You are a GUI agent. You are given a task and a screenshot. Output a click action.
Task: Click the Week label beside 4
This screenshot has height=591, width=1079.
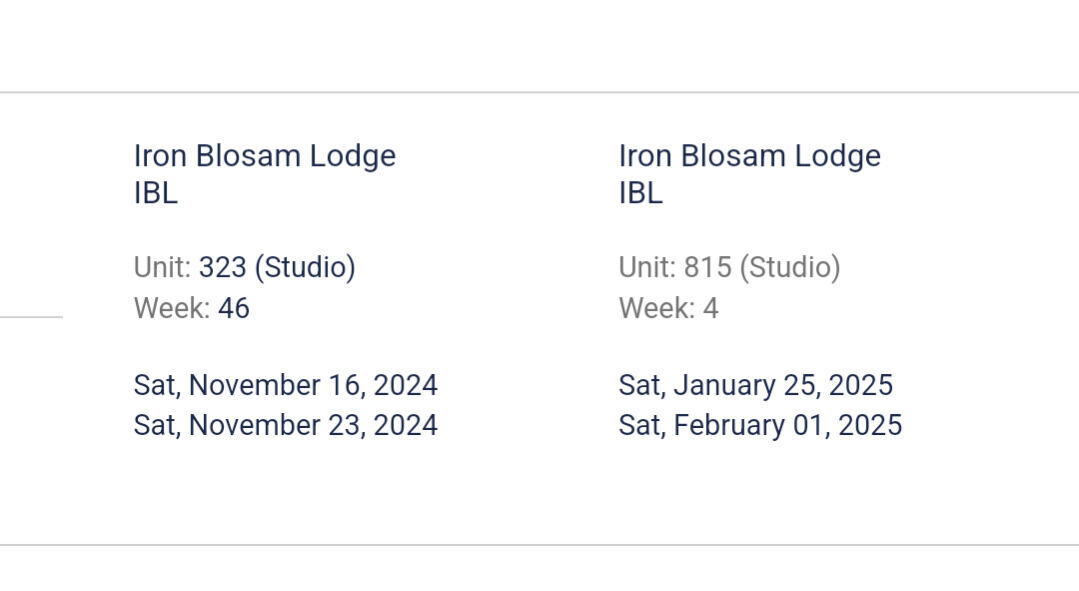point(656,309)
